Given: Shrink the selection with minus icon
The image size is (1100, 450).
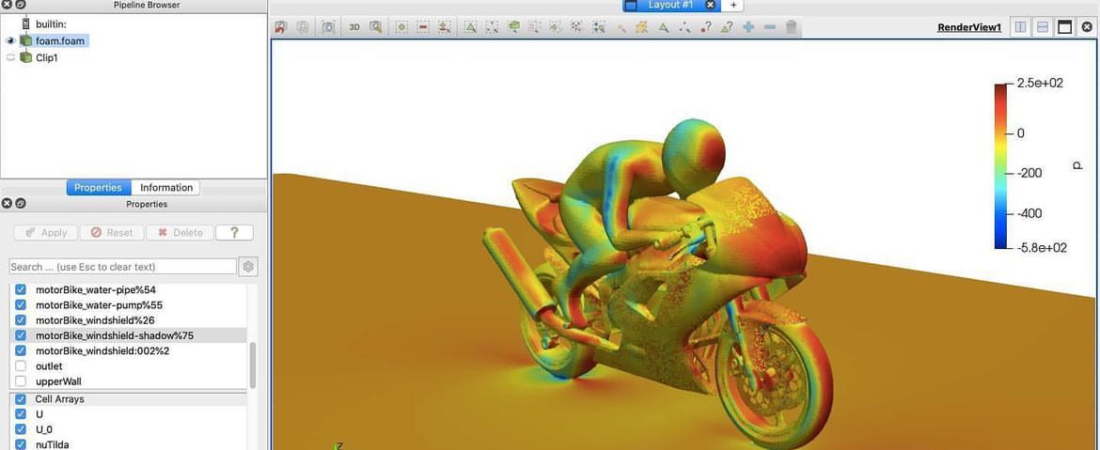Looking at the screenshot, I should point(770,27).
